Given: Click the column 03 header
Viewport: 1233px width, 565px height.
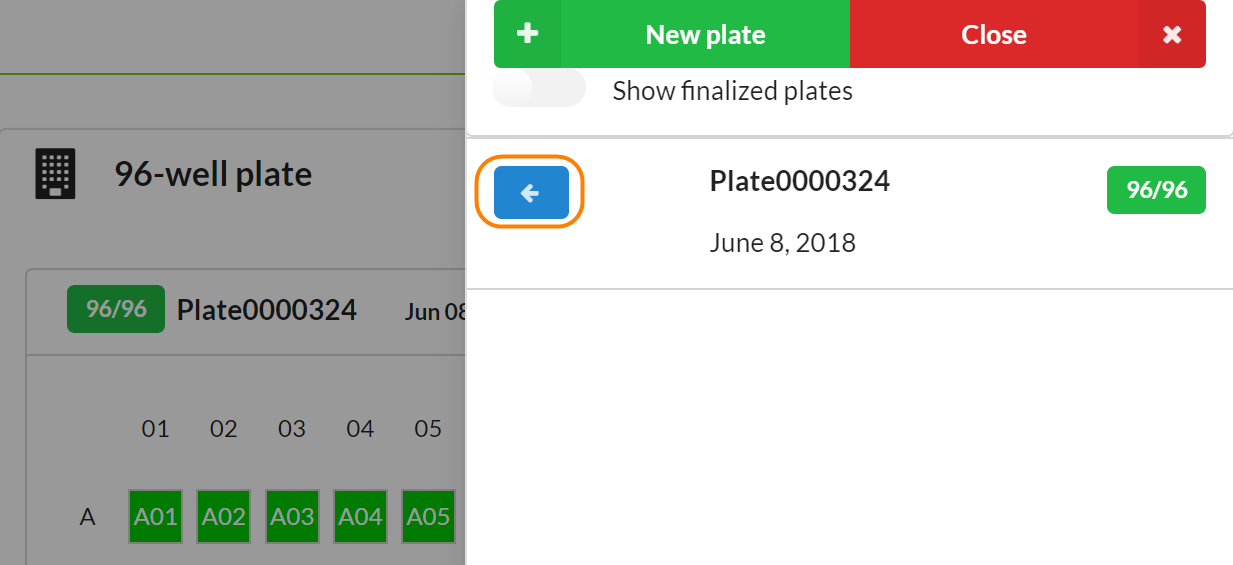Looking at the screenshot, I should 292,429.
